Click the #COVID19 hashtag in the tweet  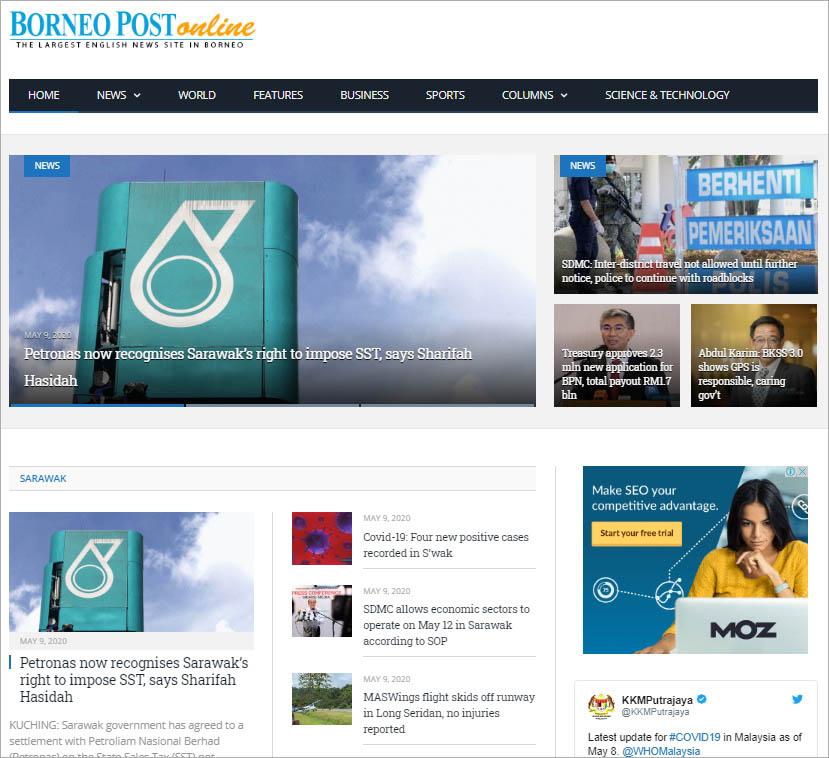[695, 737]
